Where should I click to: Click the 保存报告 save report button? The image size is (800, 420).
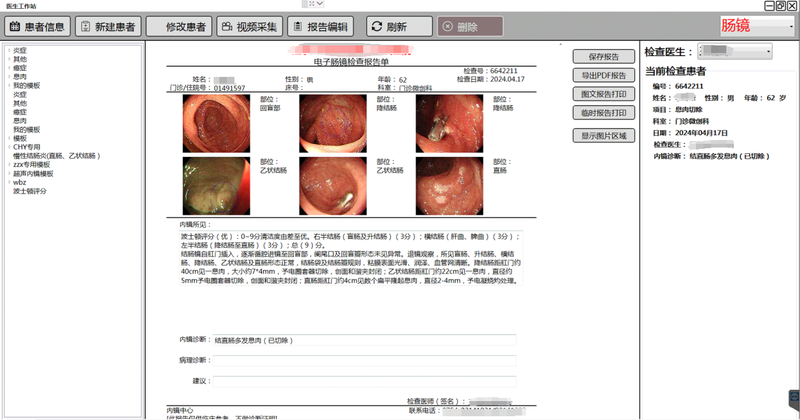(604, 57)
